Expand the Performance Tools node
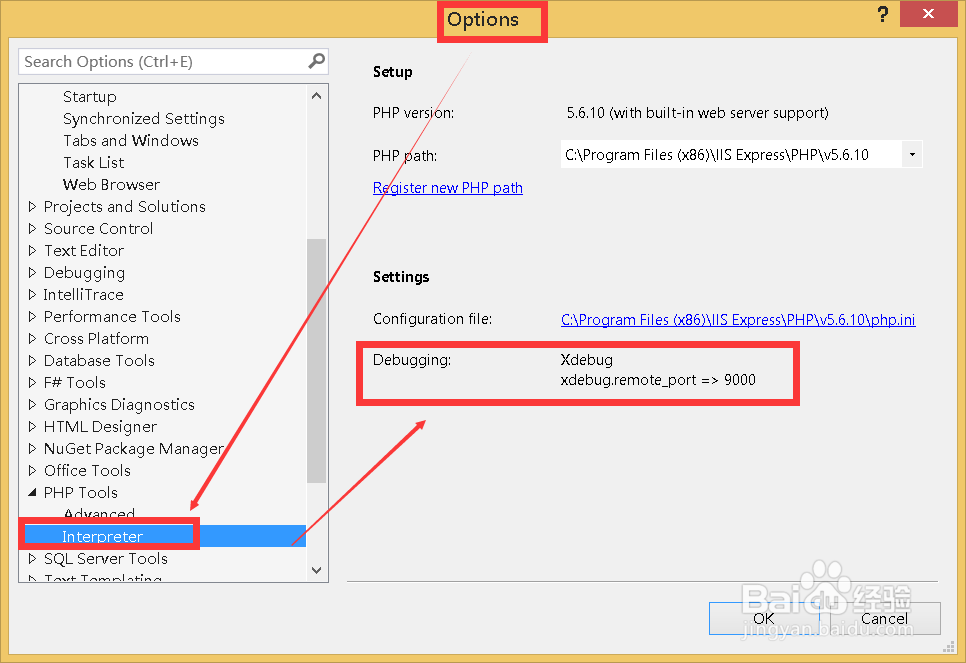This screenshot has height=663, width=966. tap(33, 317)
